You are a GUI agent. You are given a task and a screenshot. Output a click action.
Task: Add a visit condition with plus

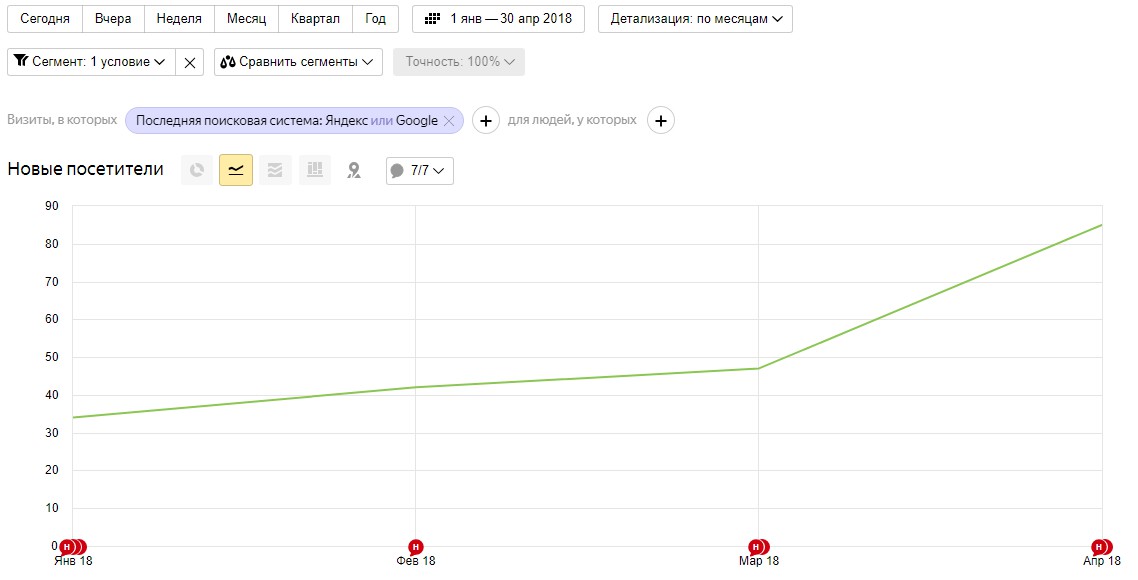click(486, 121)
